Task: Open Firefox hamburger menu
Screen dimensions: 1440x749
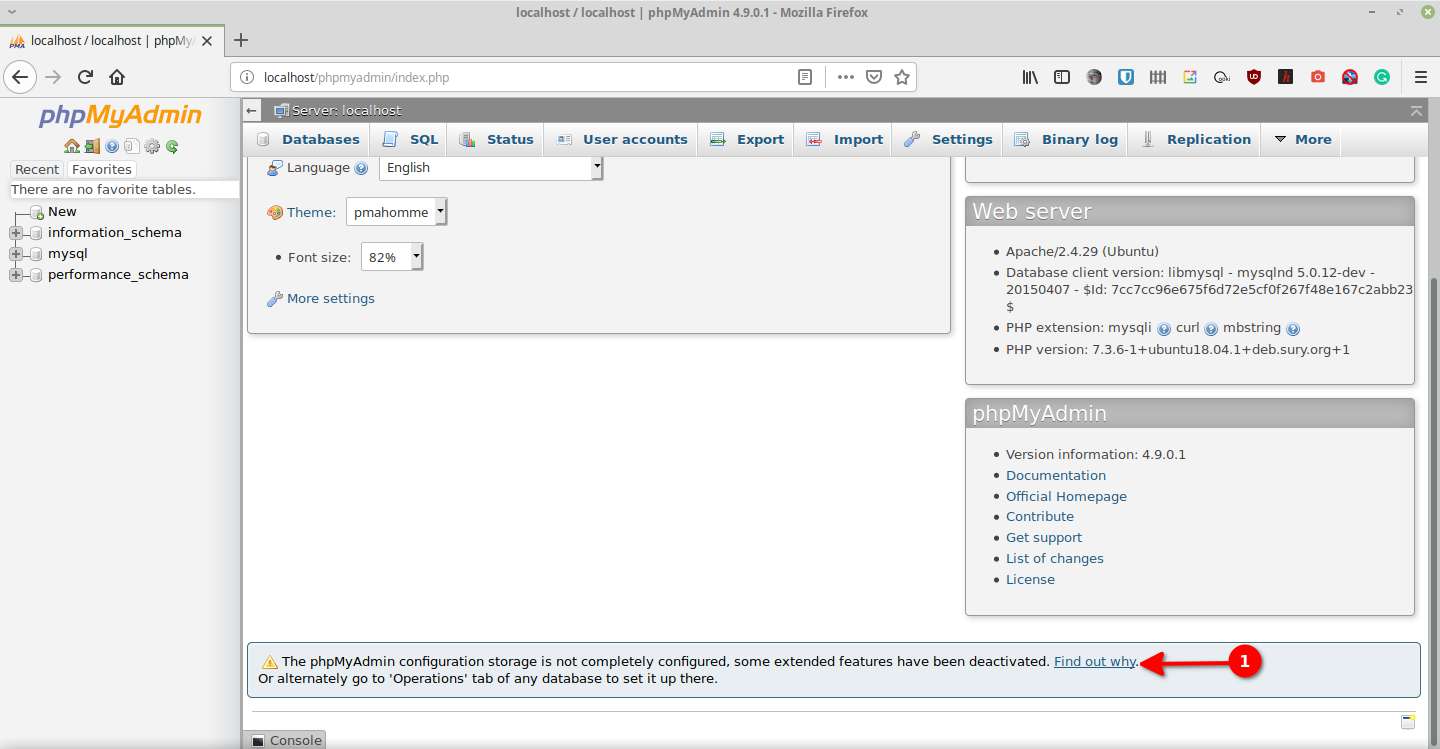Action: (x=1421, y=77)
